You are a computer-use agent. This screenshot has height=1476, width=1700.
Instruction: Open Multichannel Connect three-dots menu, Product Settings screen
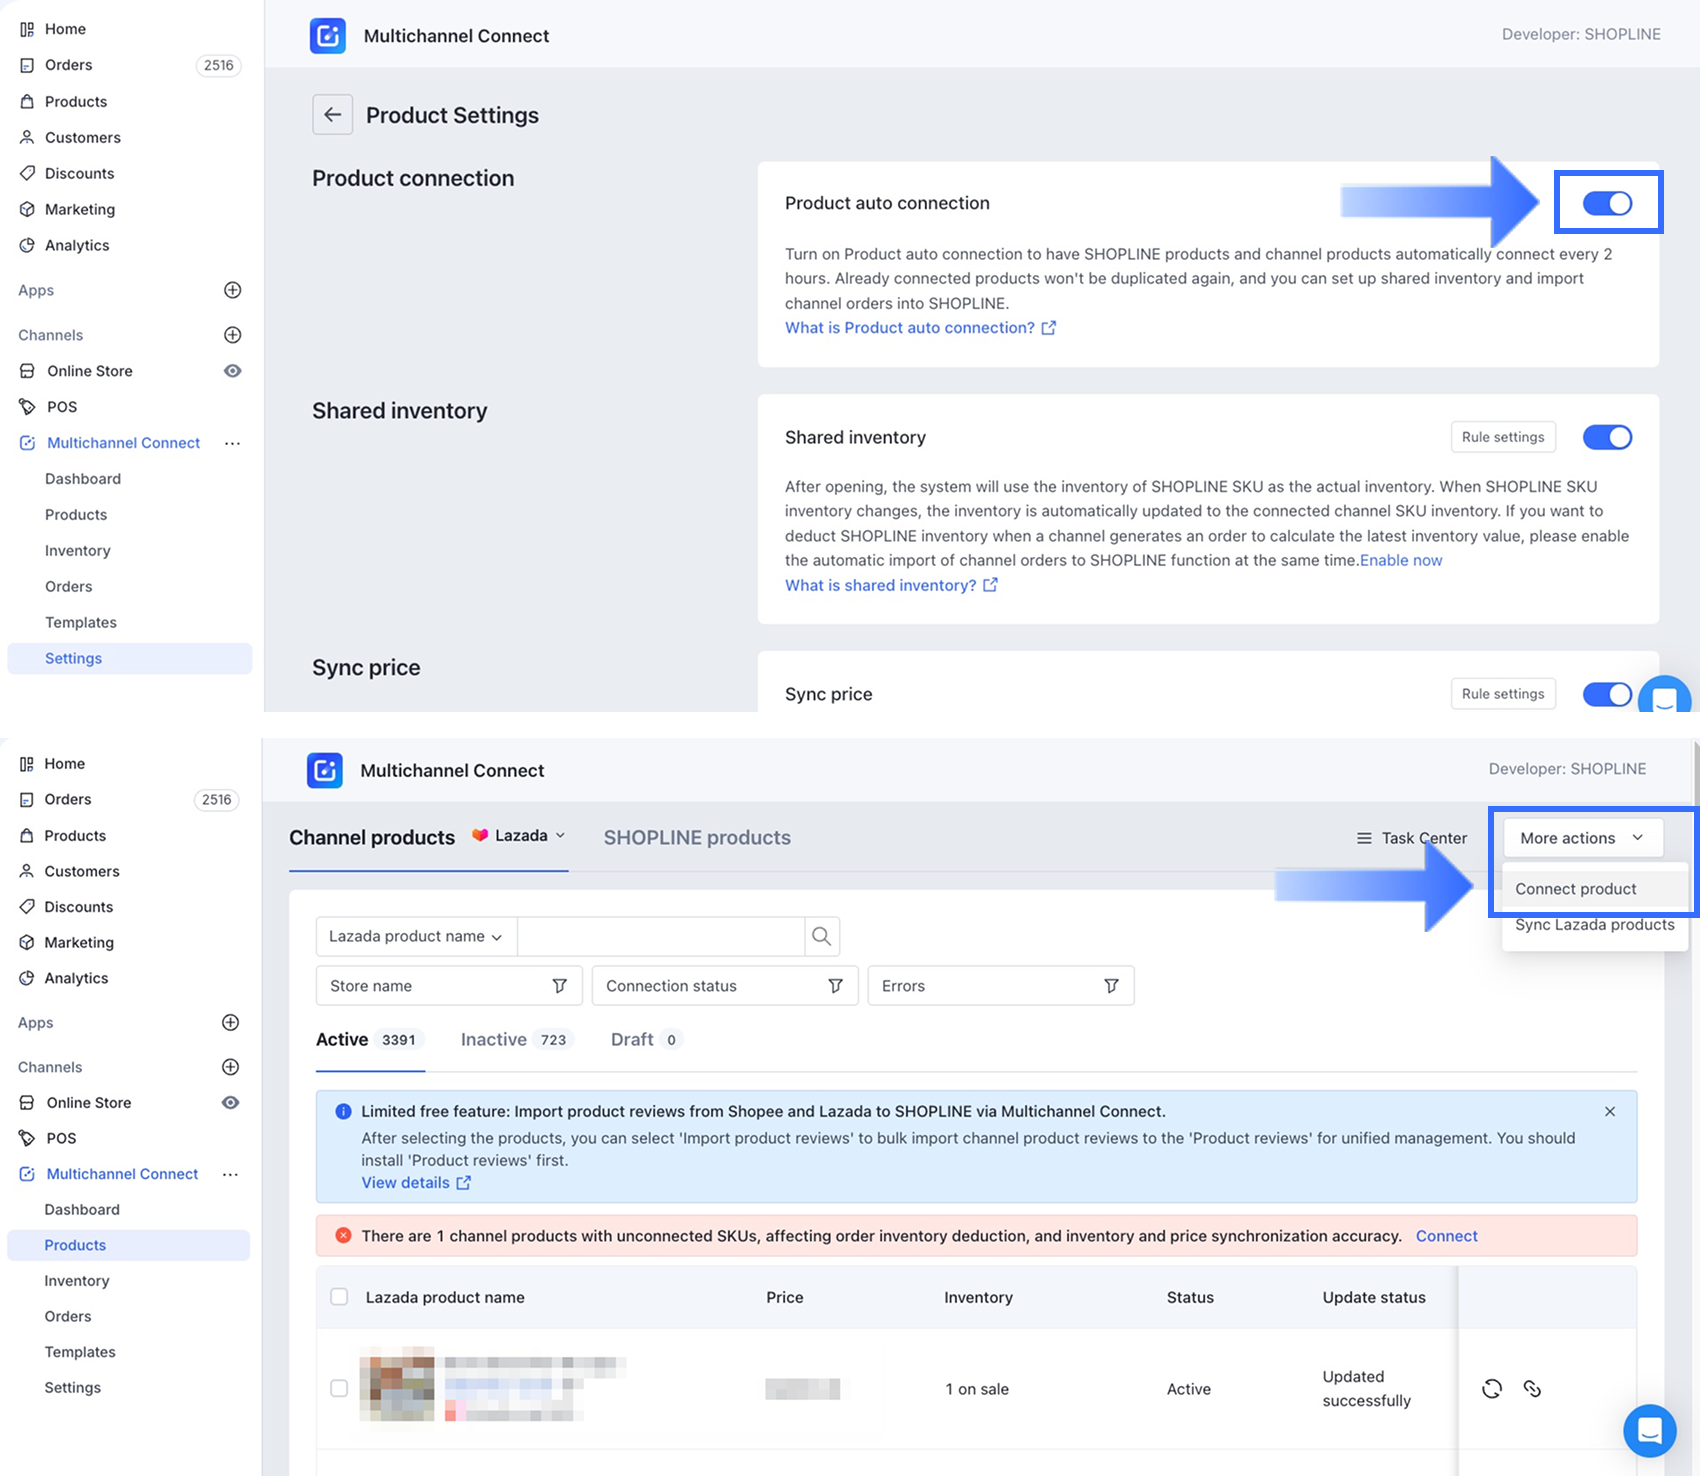(232, 443)
